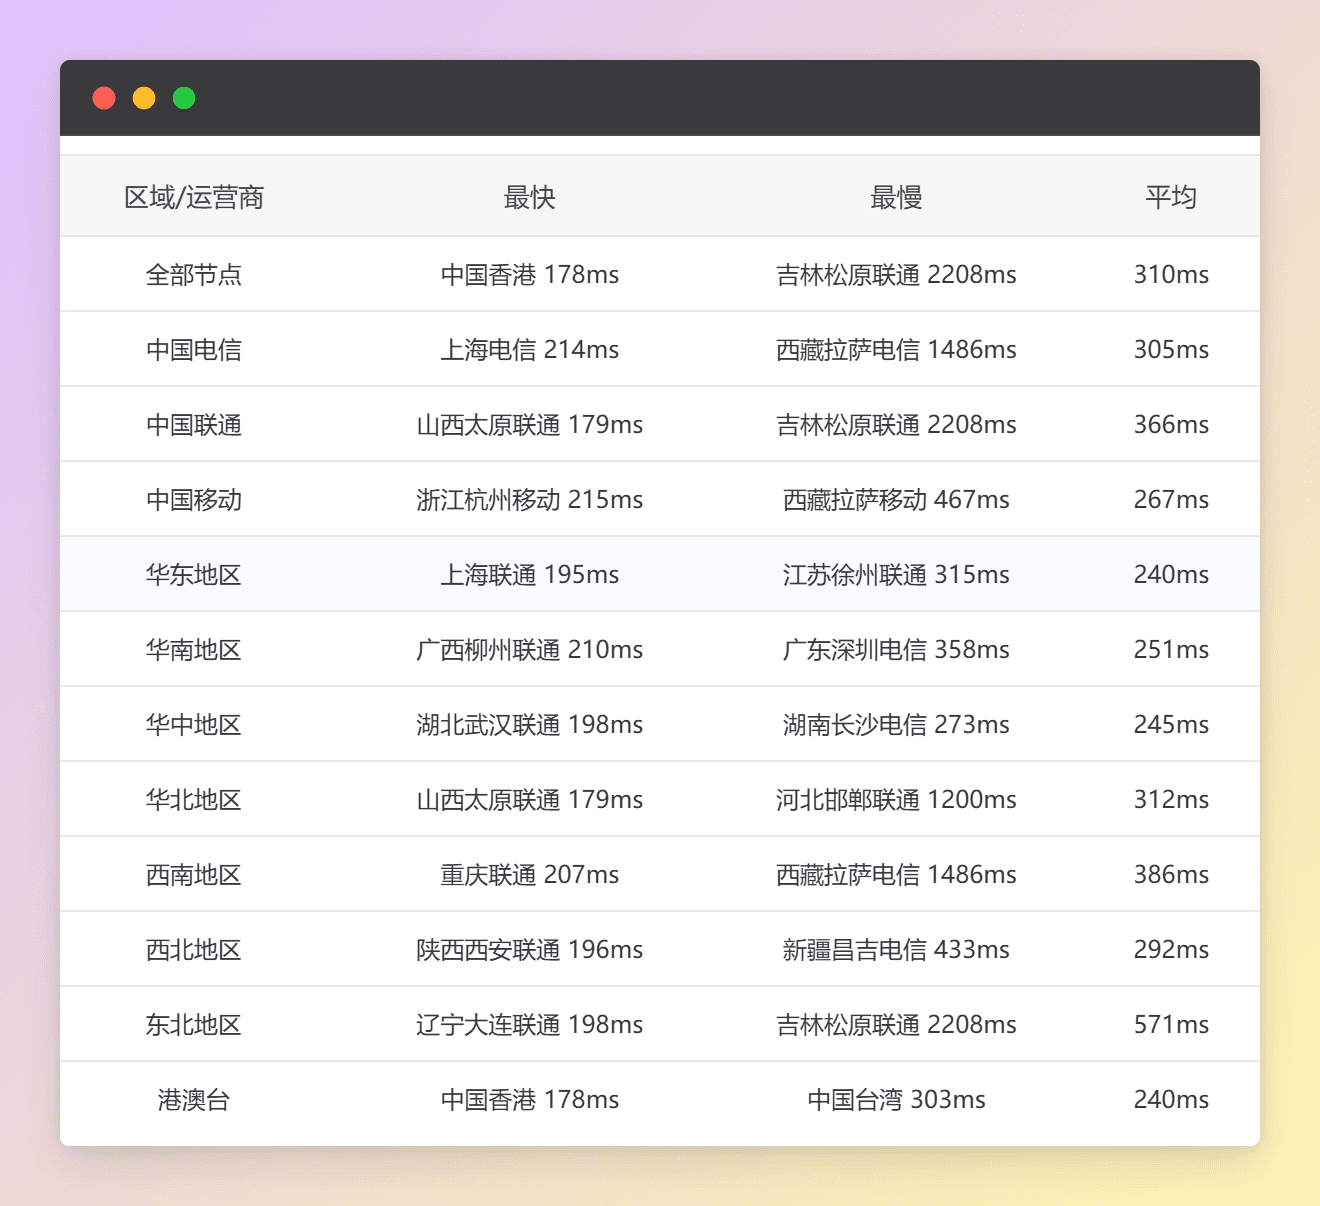Click 中国香港 178ms in 港澳台 row
Image resolution: width=1320 pixels, height=1206 pixels.
530,1099
